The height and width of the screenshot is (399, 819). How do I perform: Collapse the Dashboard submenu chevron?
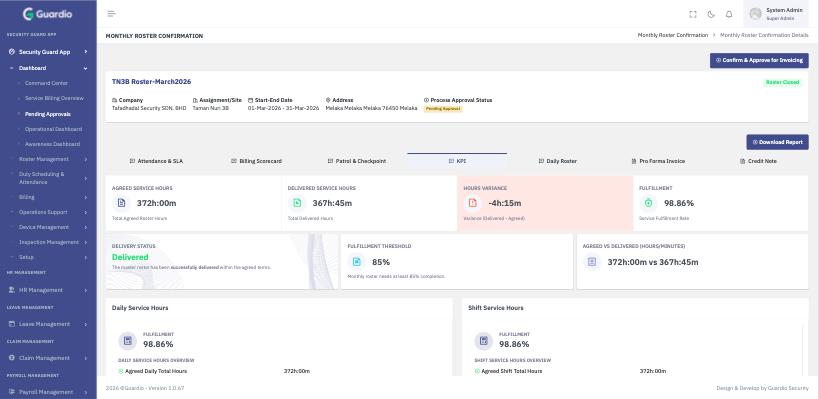pyautogui.click(x=86, y=68)
